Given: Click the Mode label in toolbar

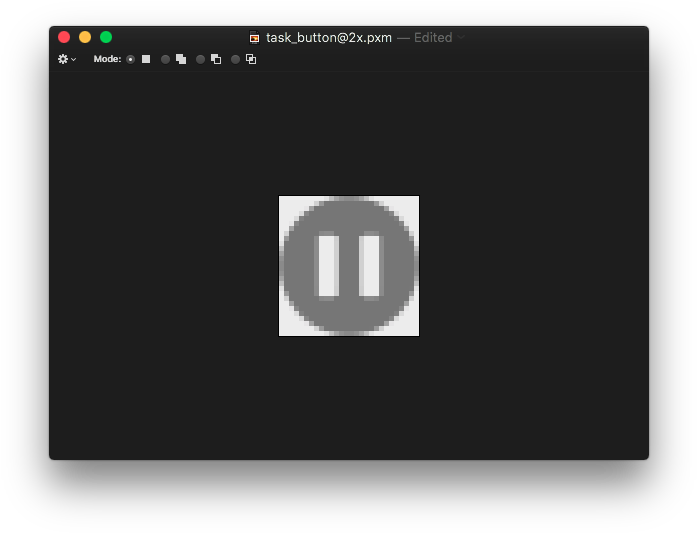Looking at the screenshot, I should click(107, 59).
